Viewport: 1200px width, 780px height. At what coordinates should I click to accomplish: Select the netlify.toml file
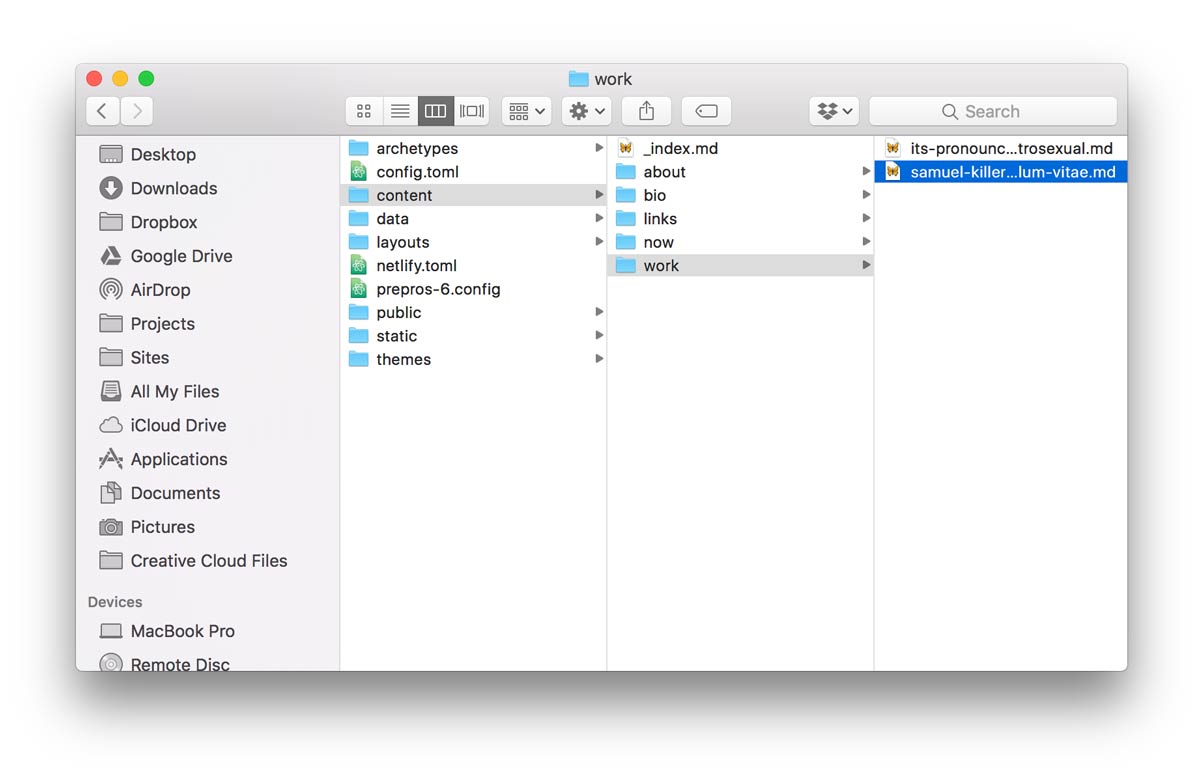click(x=473, y=266)
